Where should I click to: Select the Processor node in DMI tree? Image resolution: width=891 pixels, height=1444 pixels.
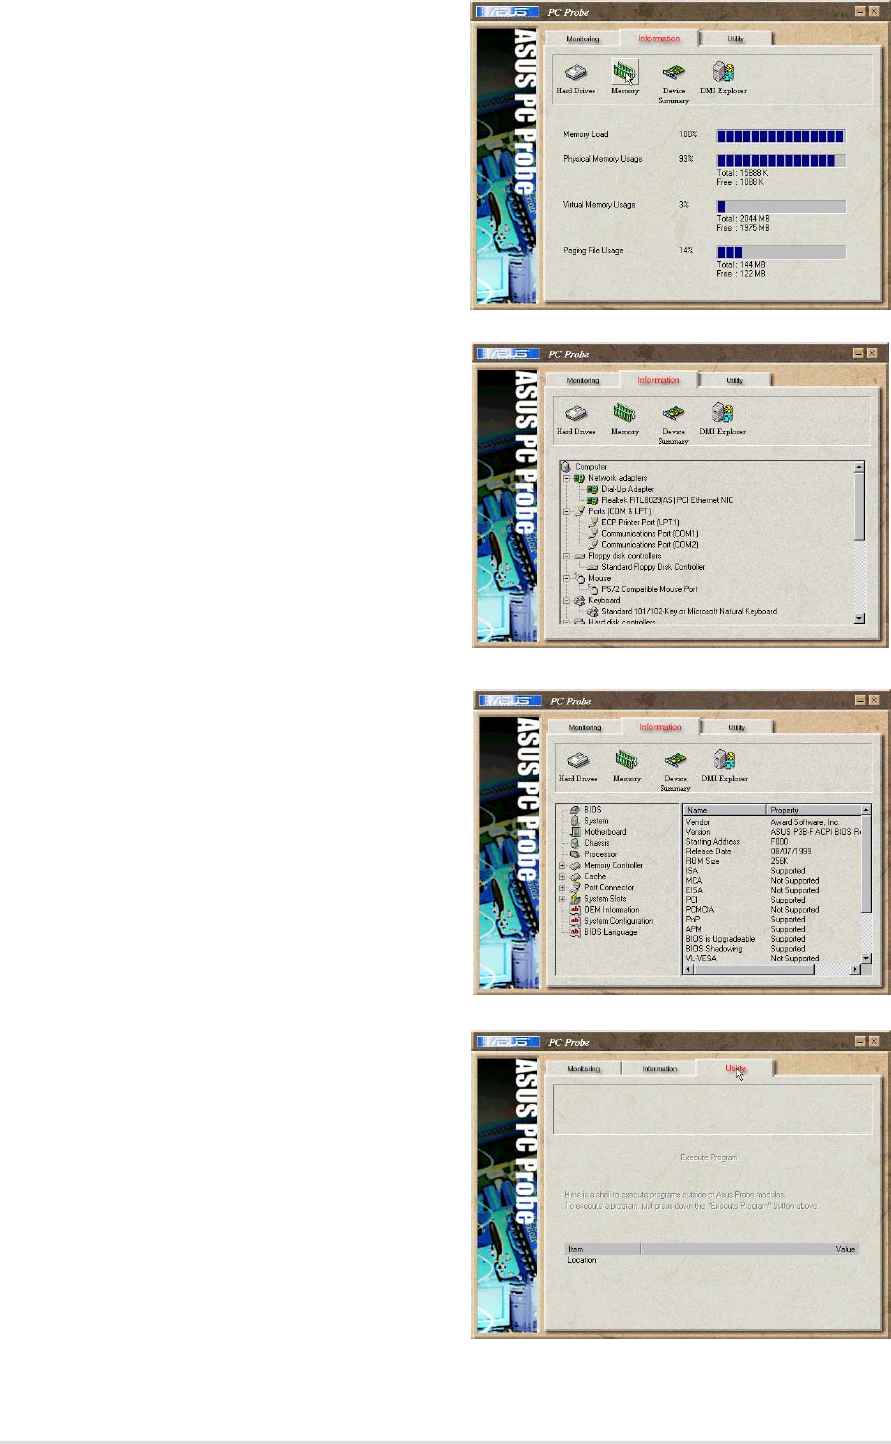[x=594, y=854]
